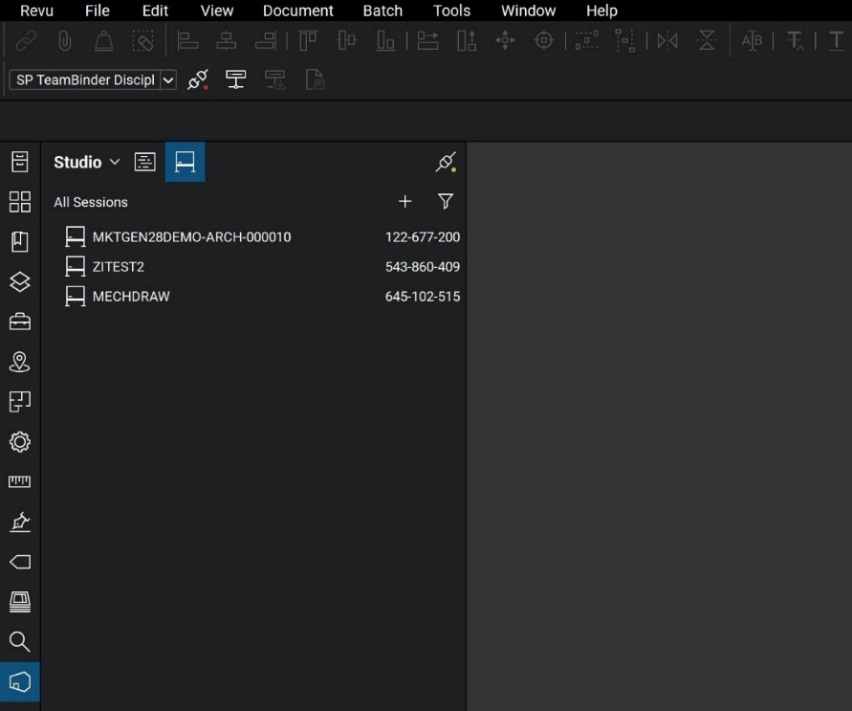Screen dimensions: 852x711
Task: Click the plus button to join a session
Action: point(405,201)
